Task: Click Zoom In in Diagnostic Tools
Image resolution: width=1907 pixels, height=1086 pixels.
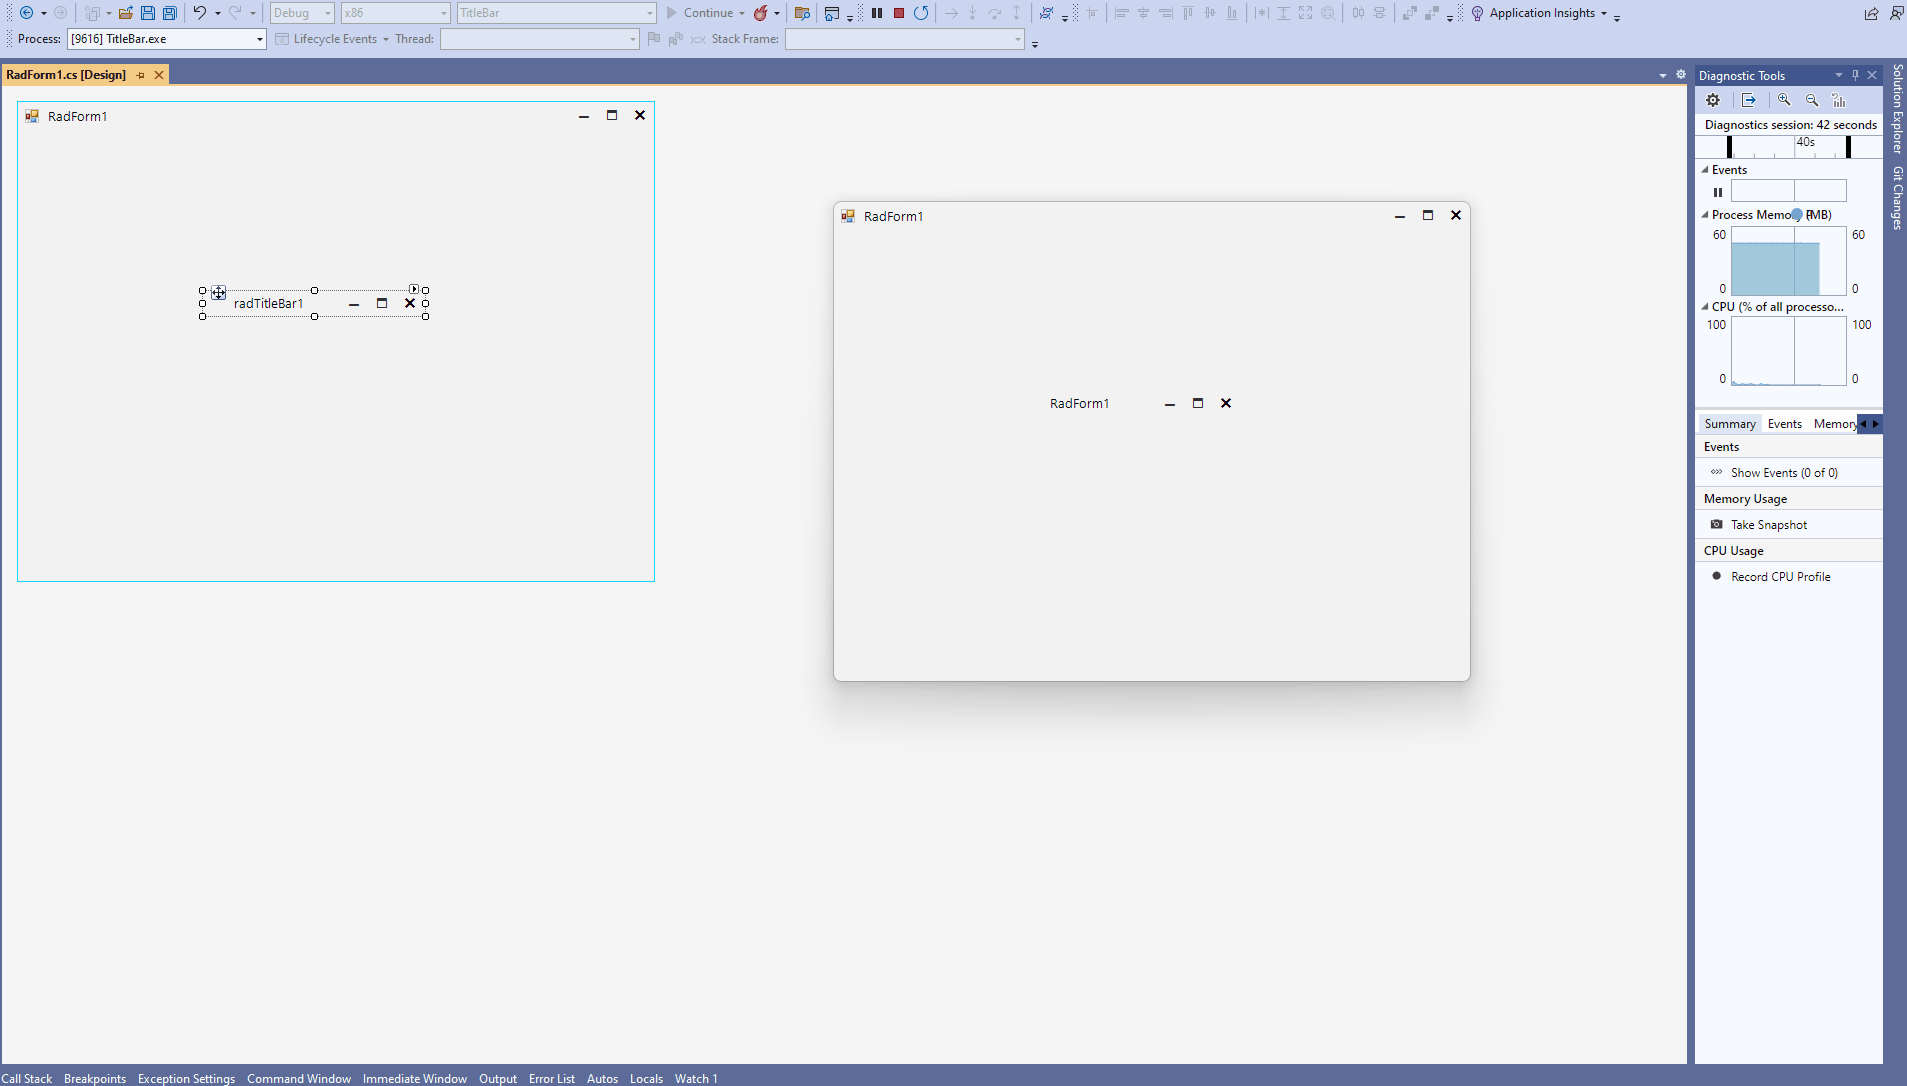Action: [x=1784, y=100]
